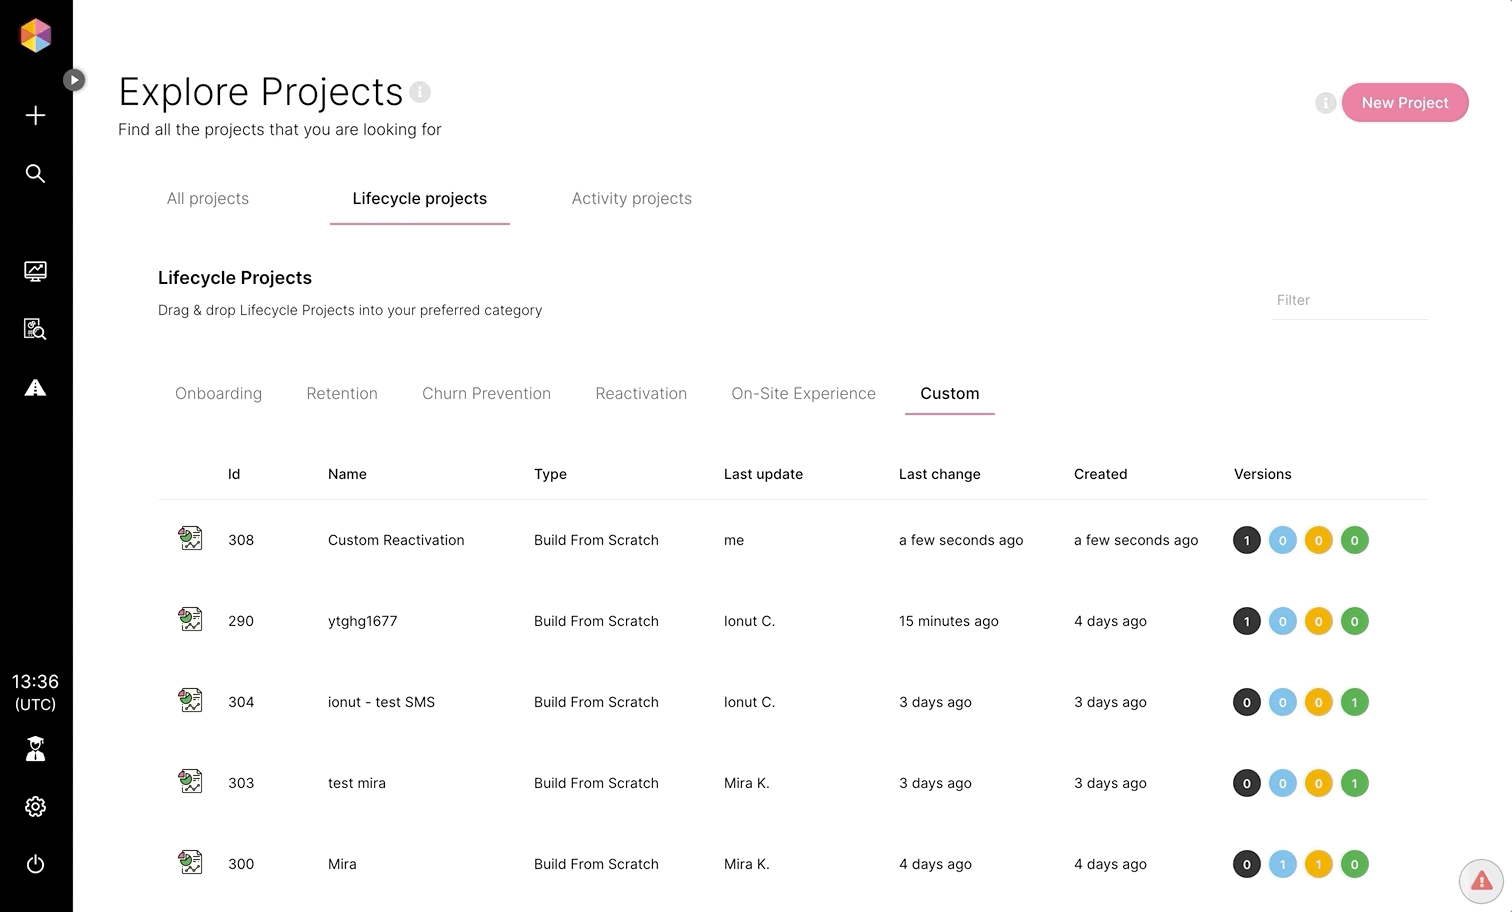
Task: Click the plus icon in the sidebar
Action: pos(35,116)
